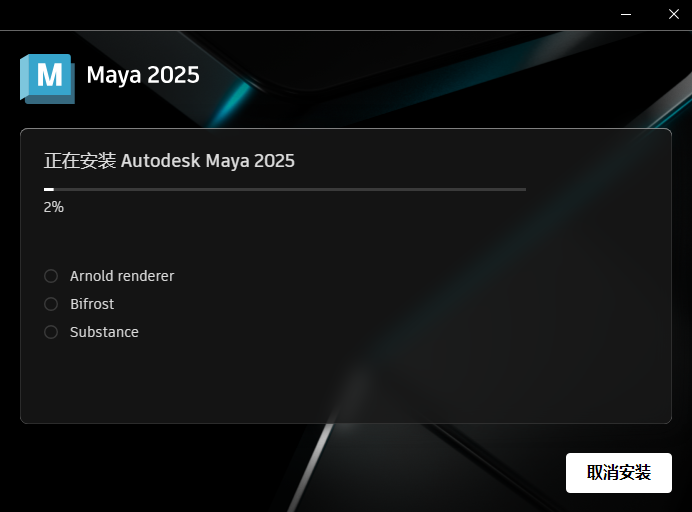Click the 正在安装 Autodesk Maya 2025 heading
692x512 pixels.
coord(169,161)
